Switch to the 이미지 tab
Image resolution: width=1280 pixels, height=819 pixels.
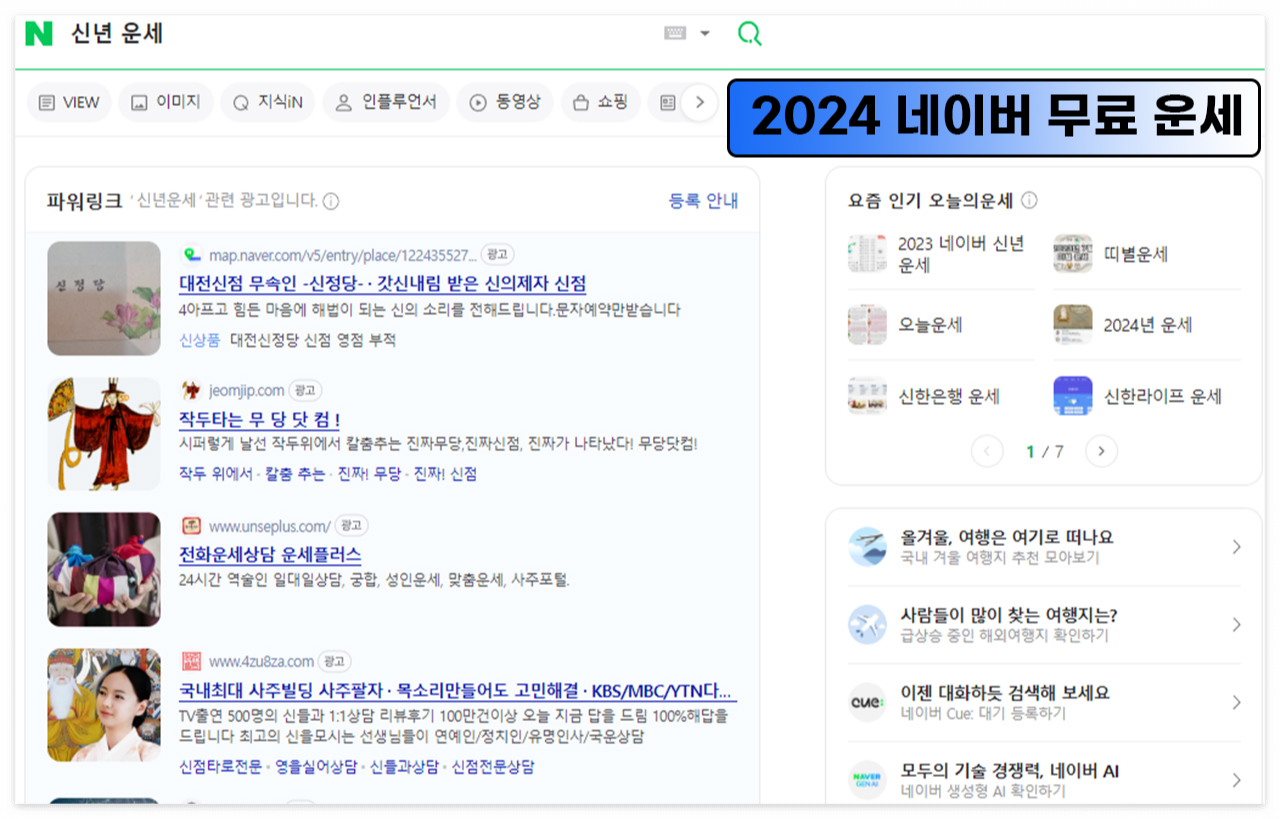[166, 102]
